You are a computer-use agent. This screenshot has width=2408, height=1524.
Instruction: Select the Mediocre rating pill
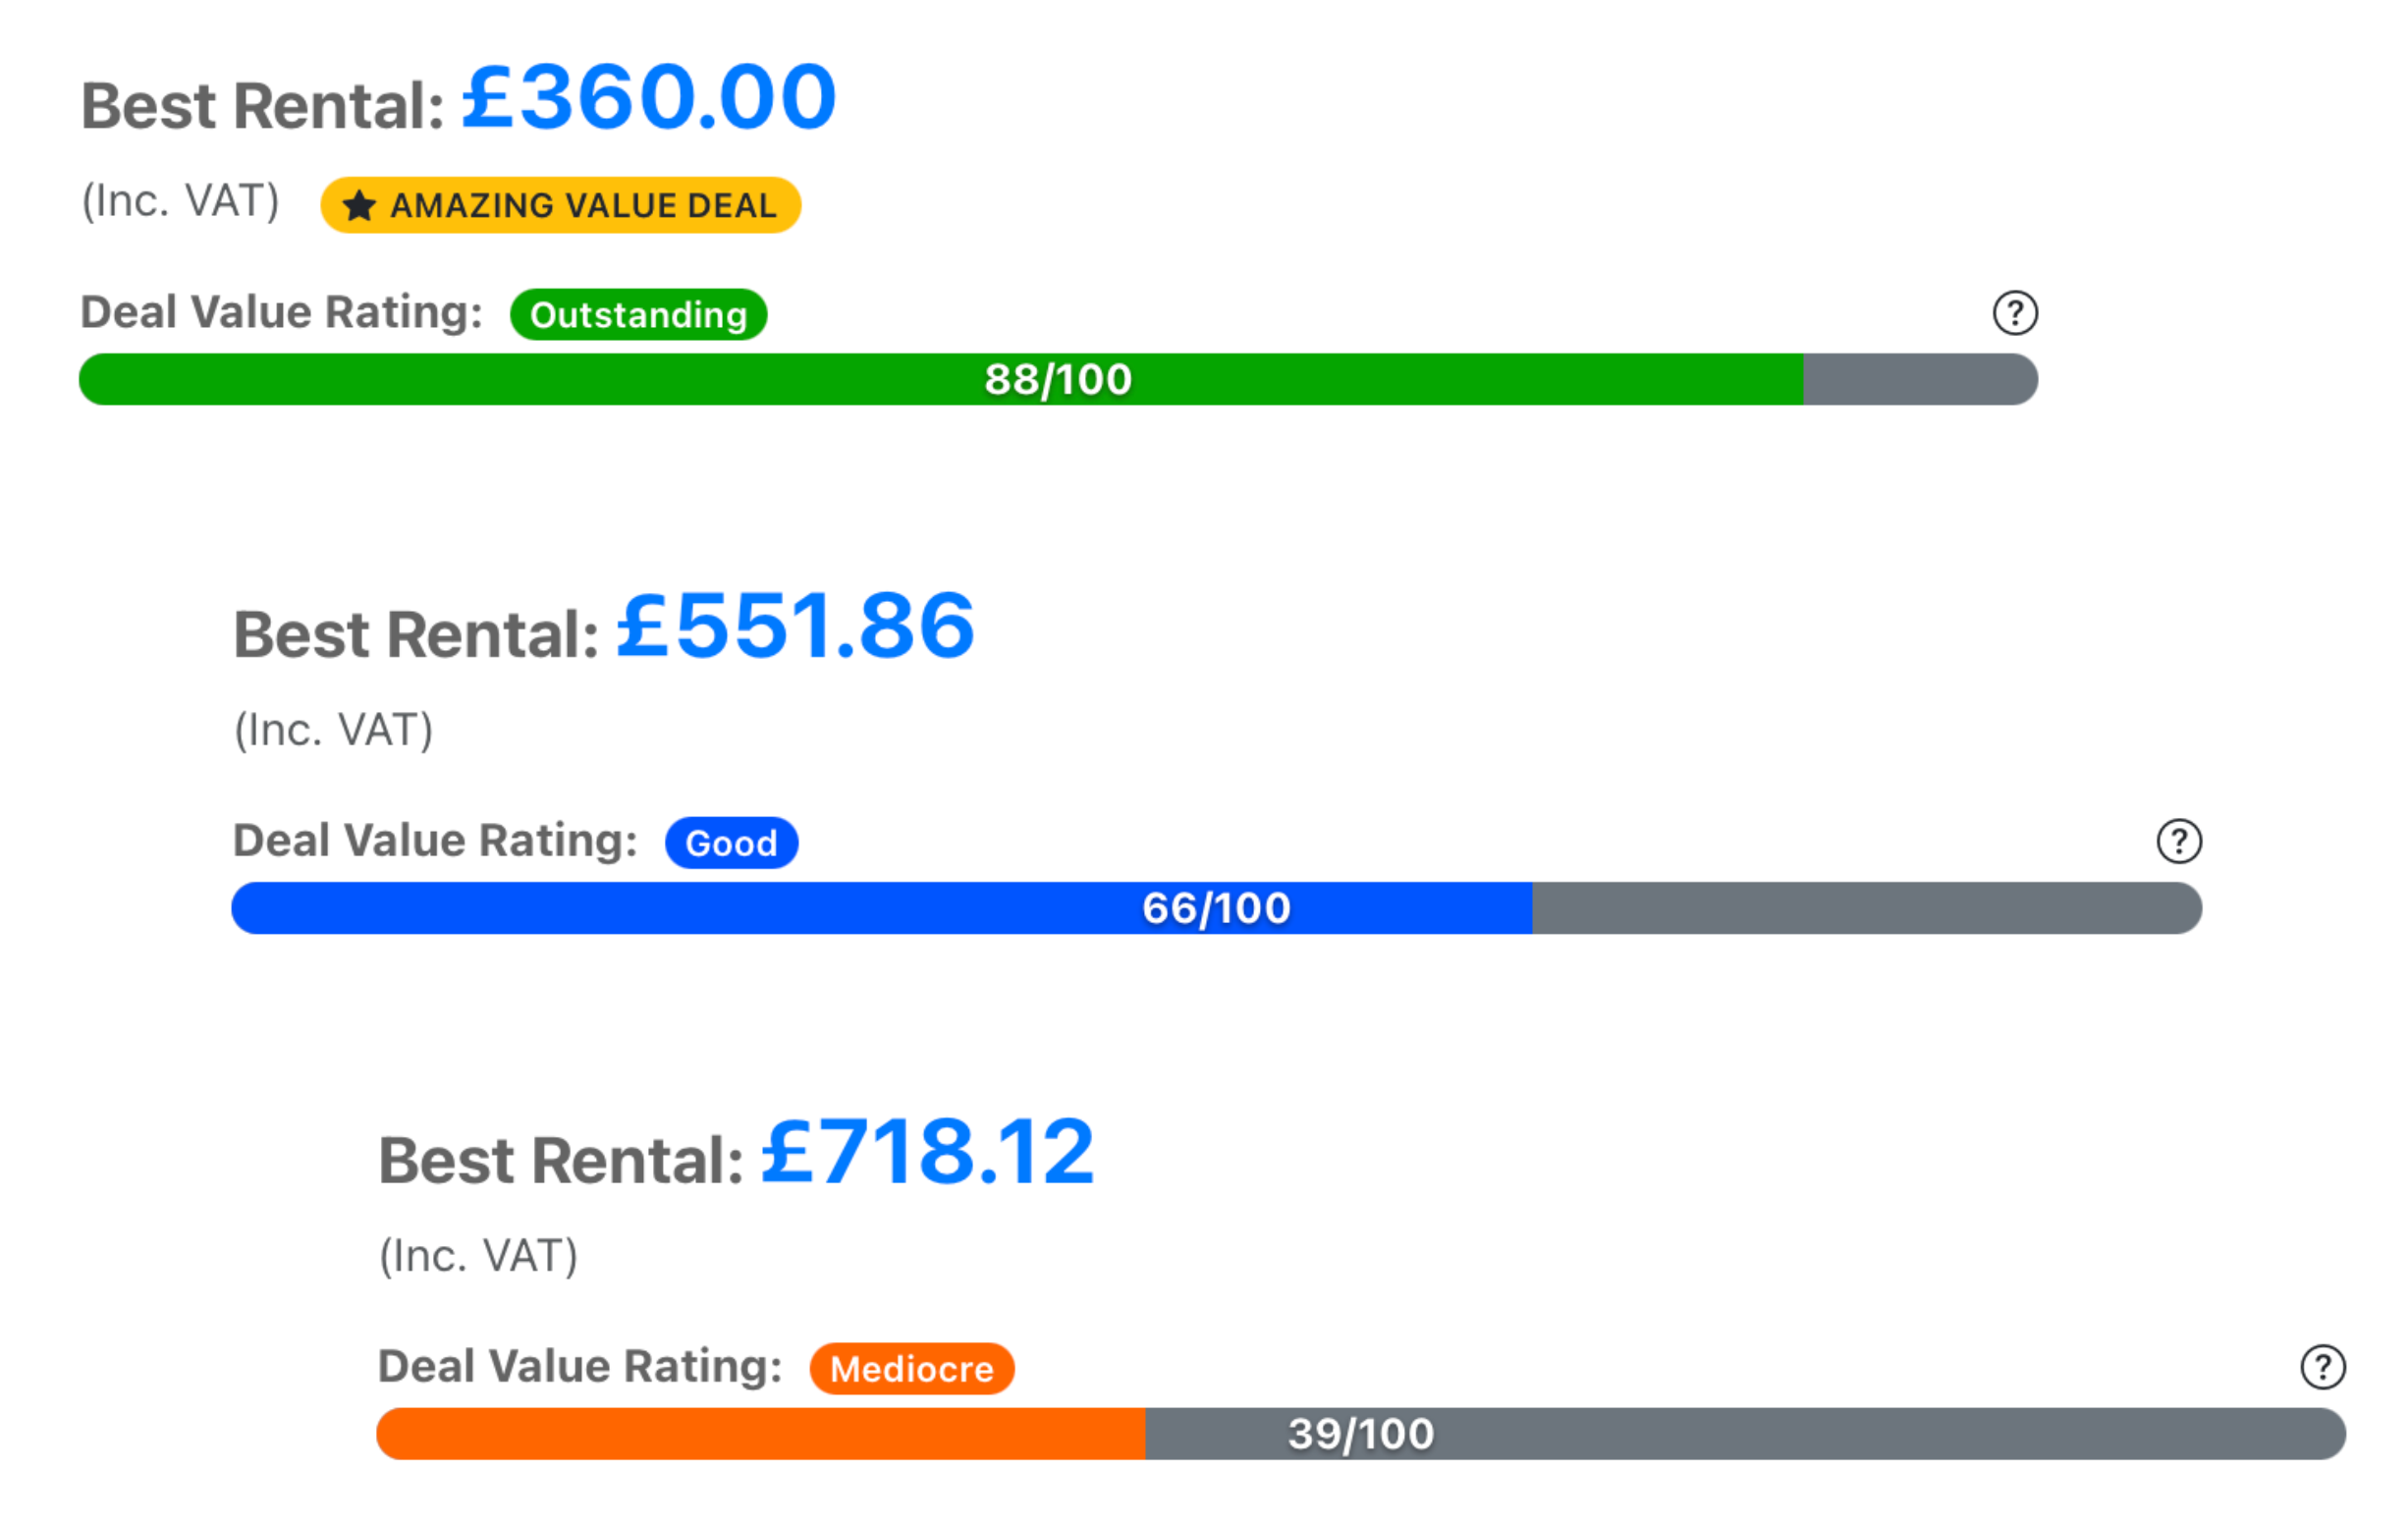911,1369
